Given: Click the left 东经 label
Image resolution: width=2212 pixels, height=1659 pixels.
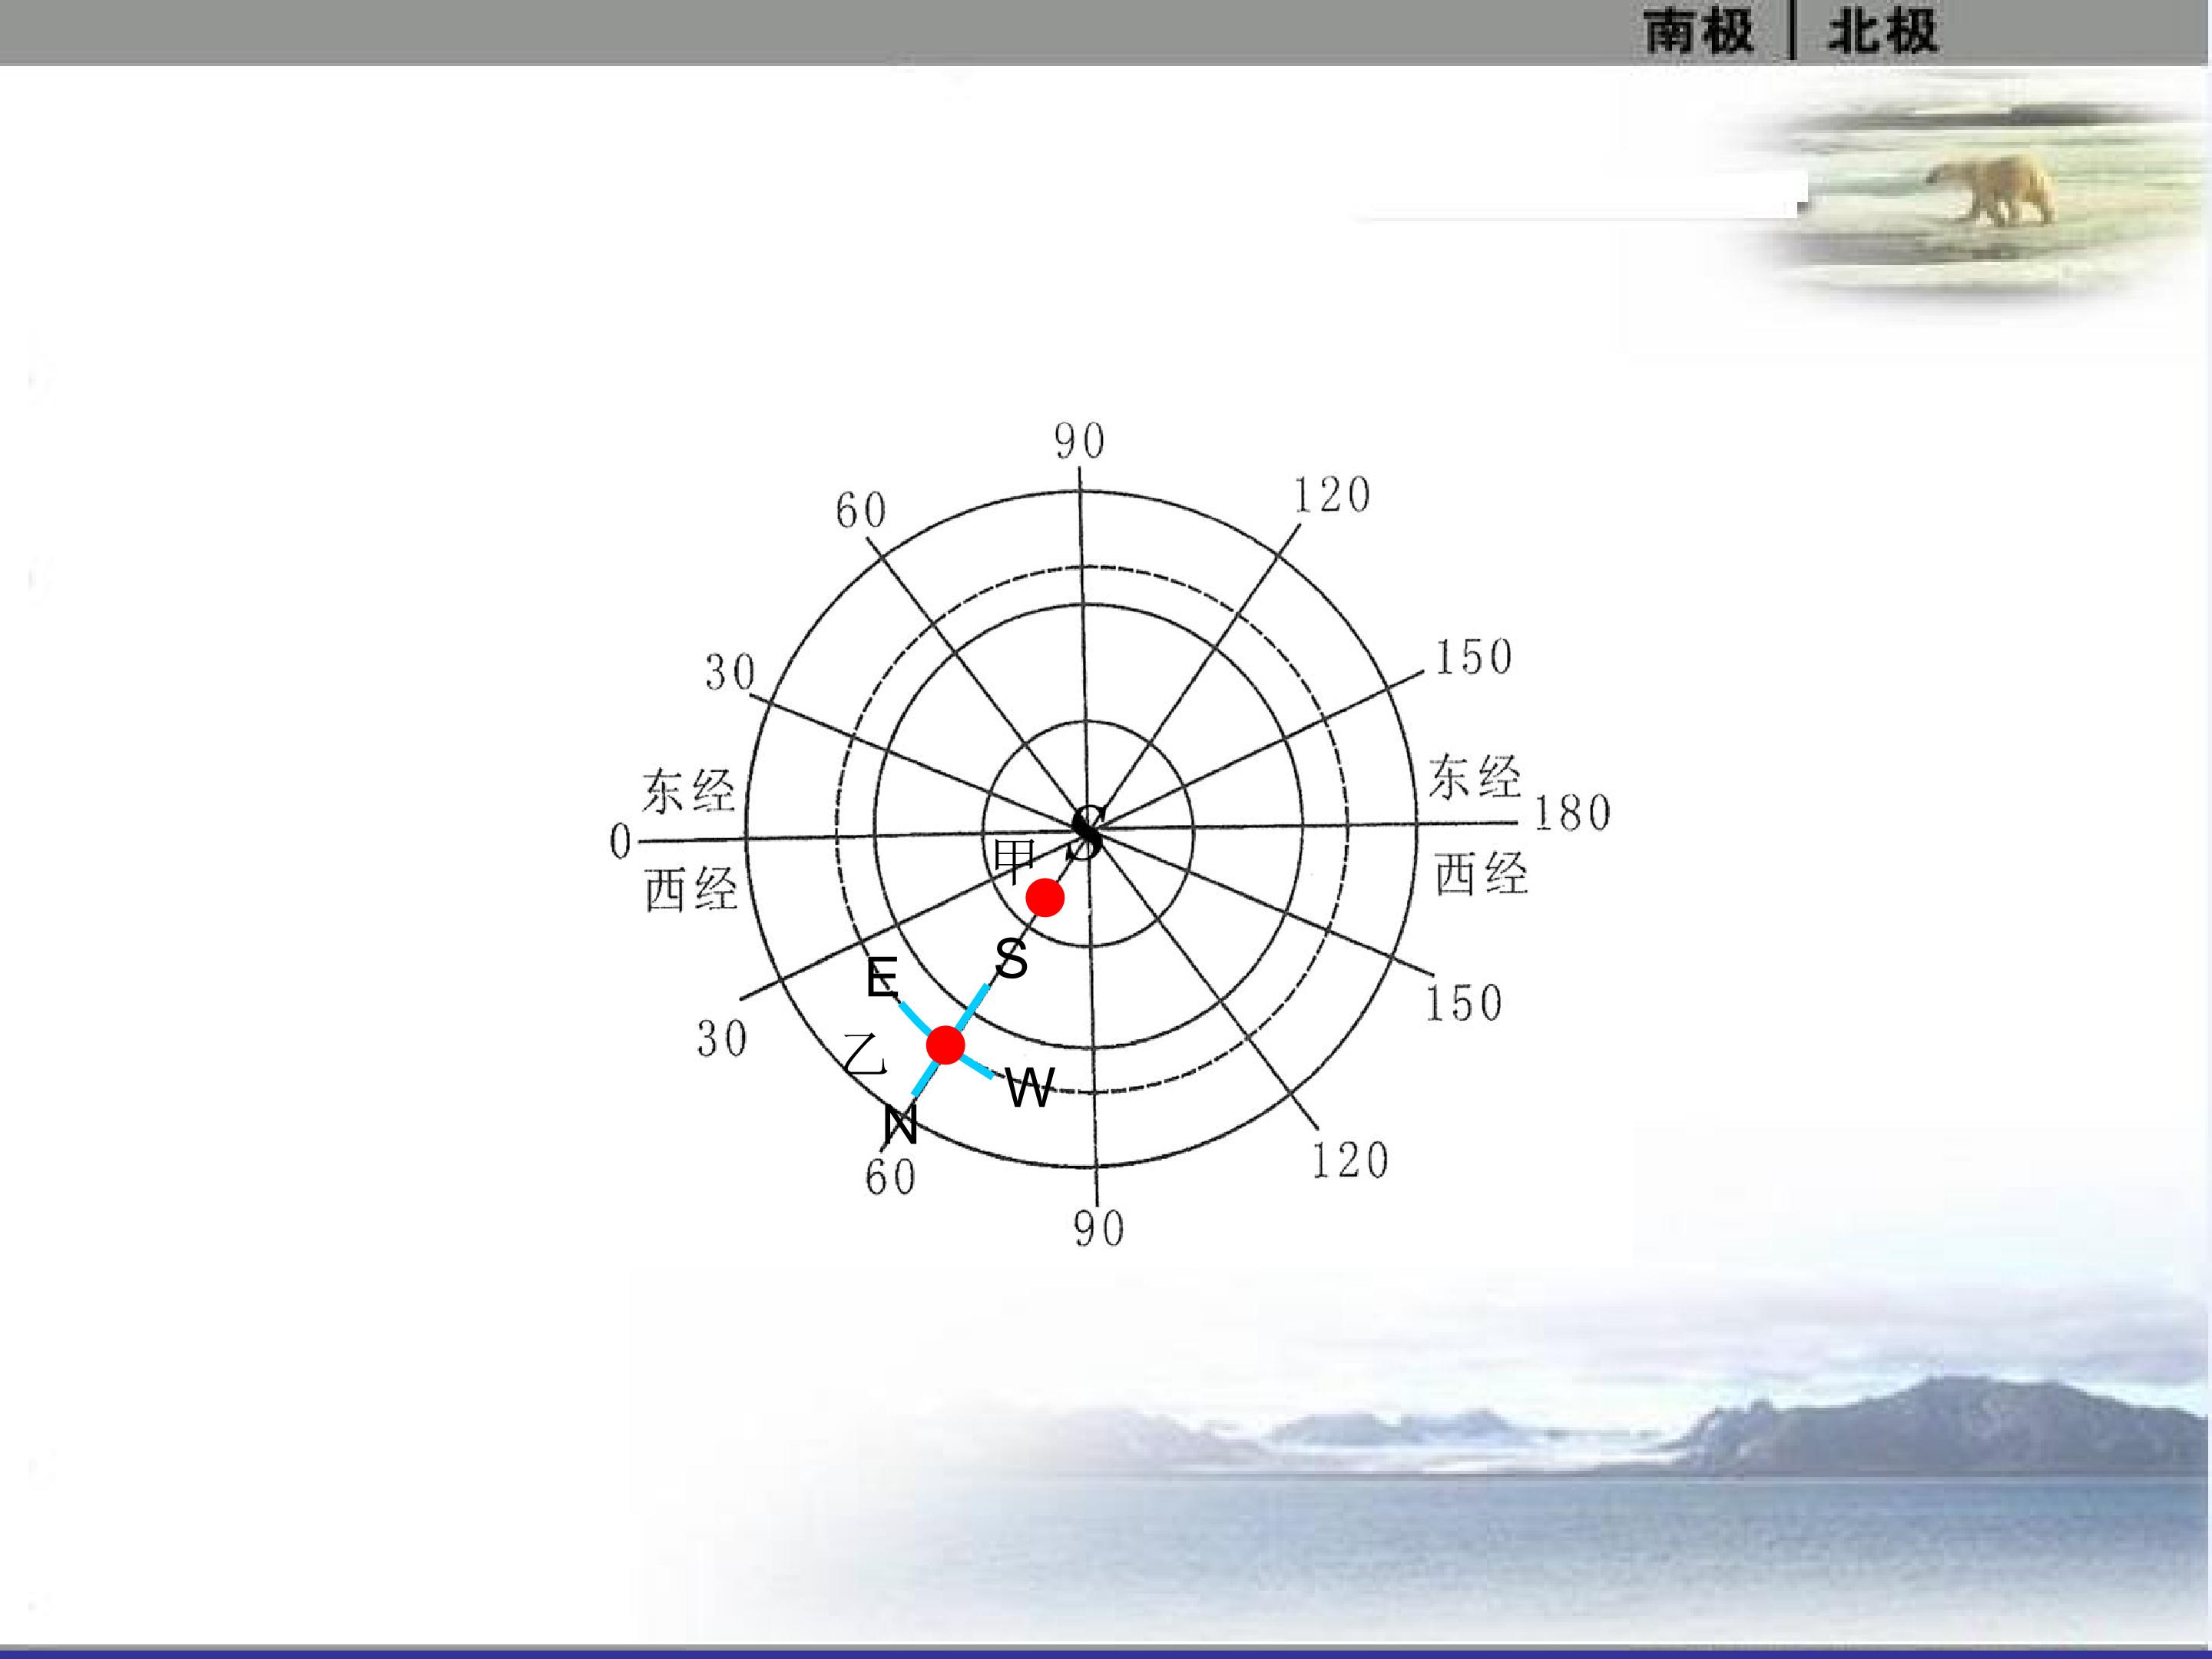Looking at the screenshot, I should [x=688, y=791].
